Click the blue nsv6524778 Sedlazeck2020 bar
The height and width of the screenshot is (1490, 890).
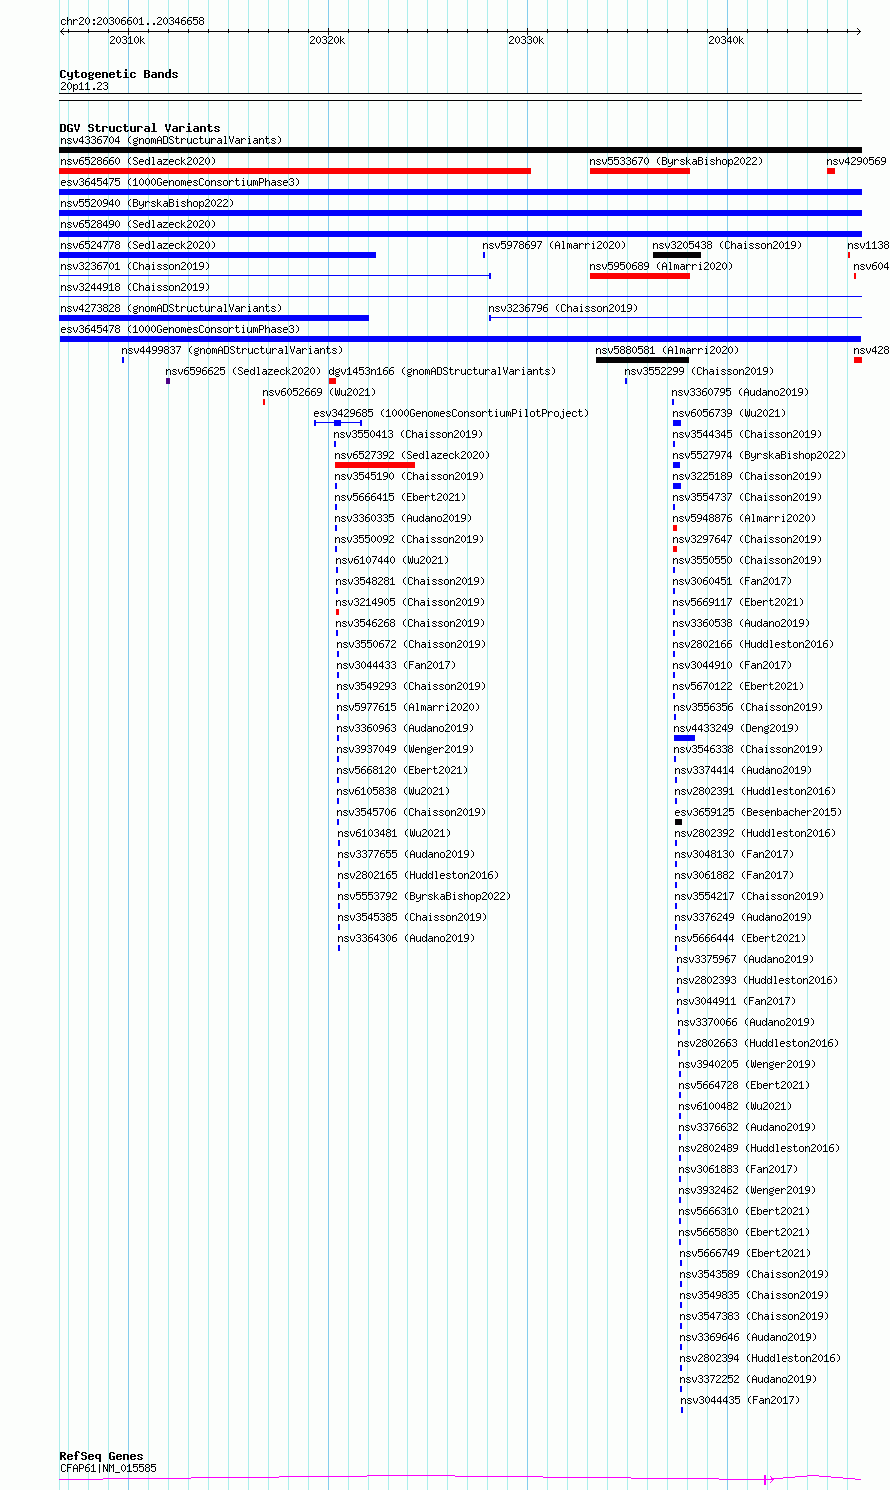(218, 255)
